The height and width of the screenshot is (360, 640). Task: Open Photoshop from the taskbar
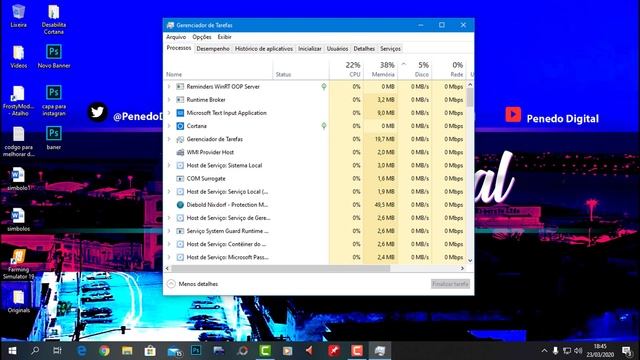[196, 351]
